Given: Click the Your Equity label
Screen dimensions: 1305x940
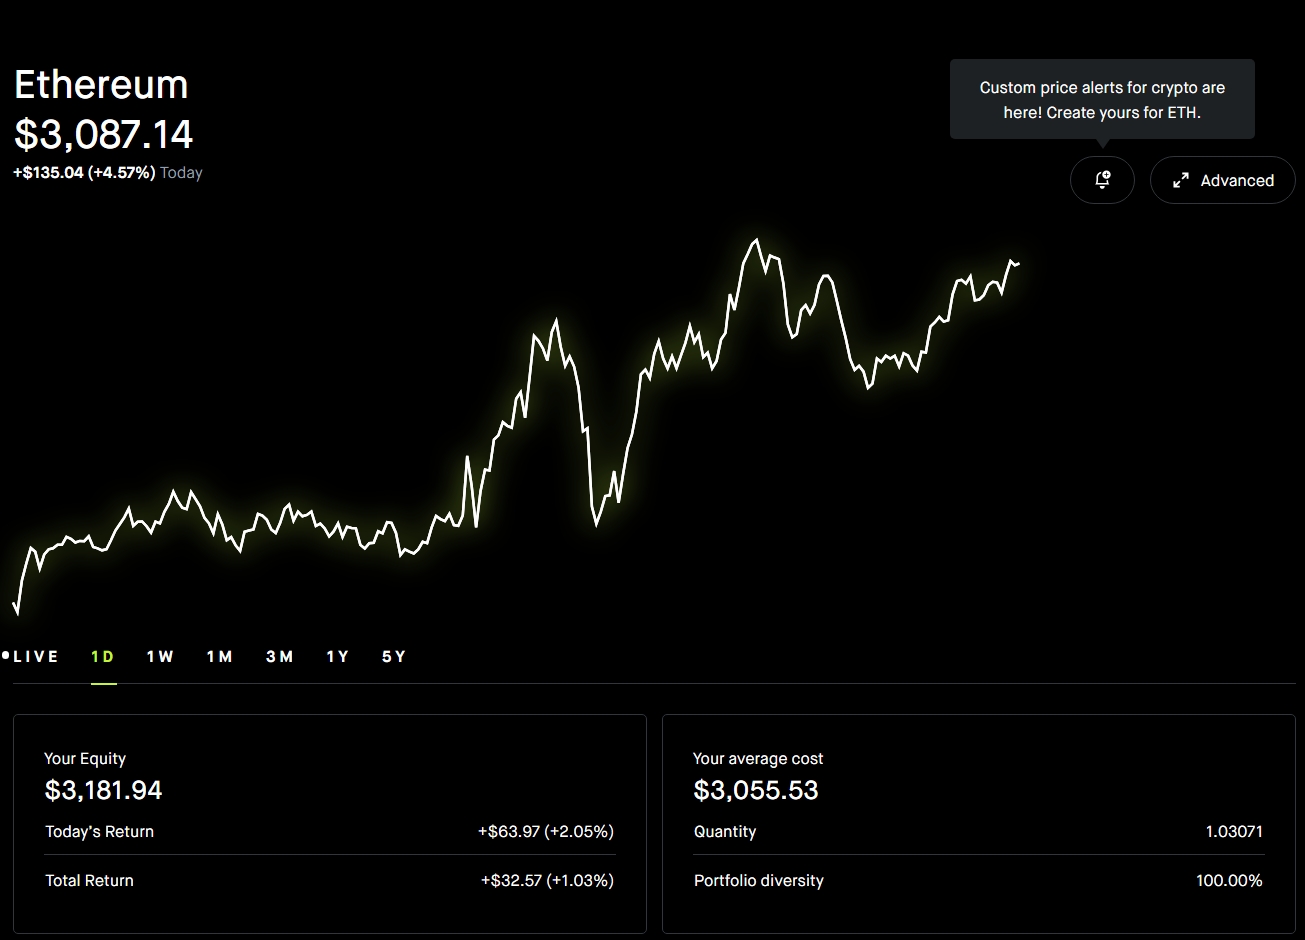Looking at the screenshot, I should [x=85, y=758].
